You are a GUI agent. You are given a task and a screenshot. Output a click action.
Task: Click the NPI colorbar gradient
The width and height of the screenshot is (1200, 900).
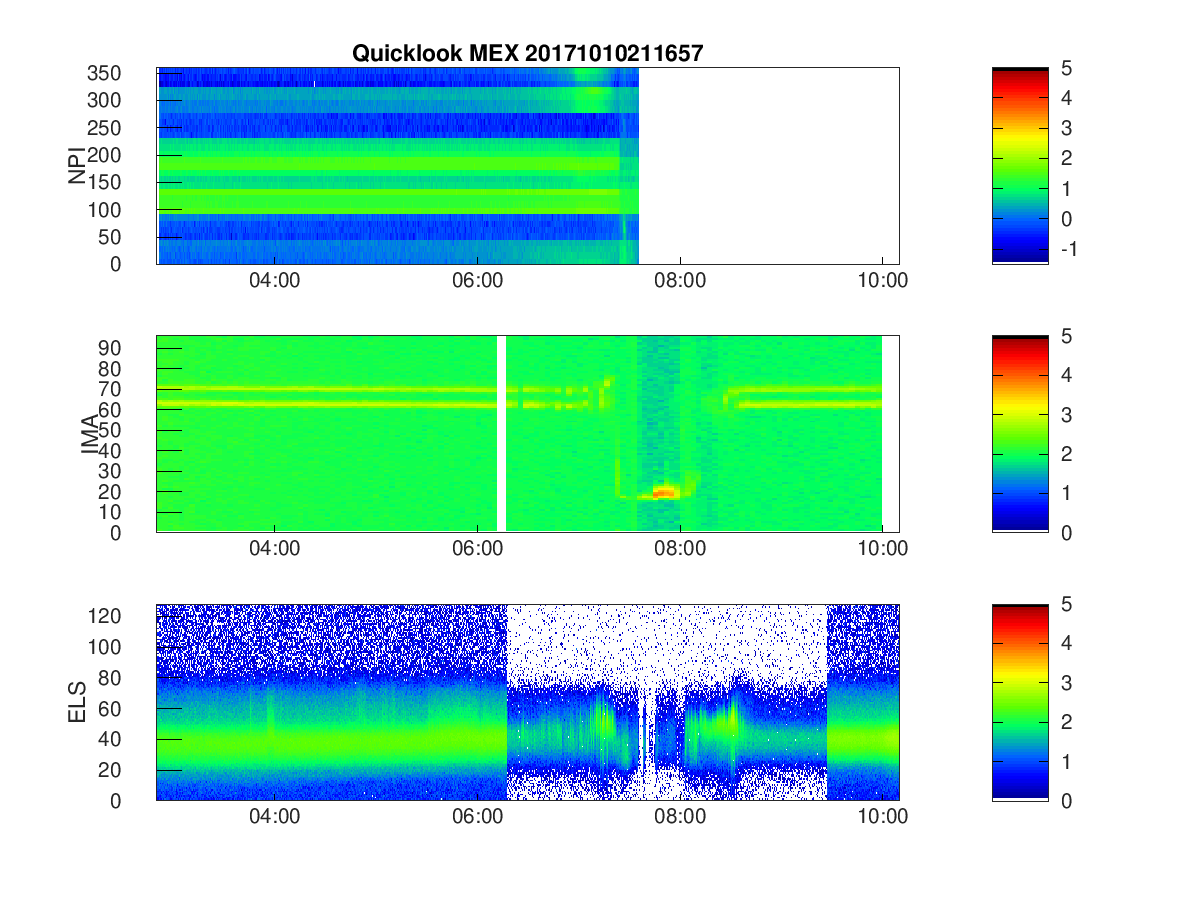1020,166
